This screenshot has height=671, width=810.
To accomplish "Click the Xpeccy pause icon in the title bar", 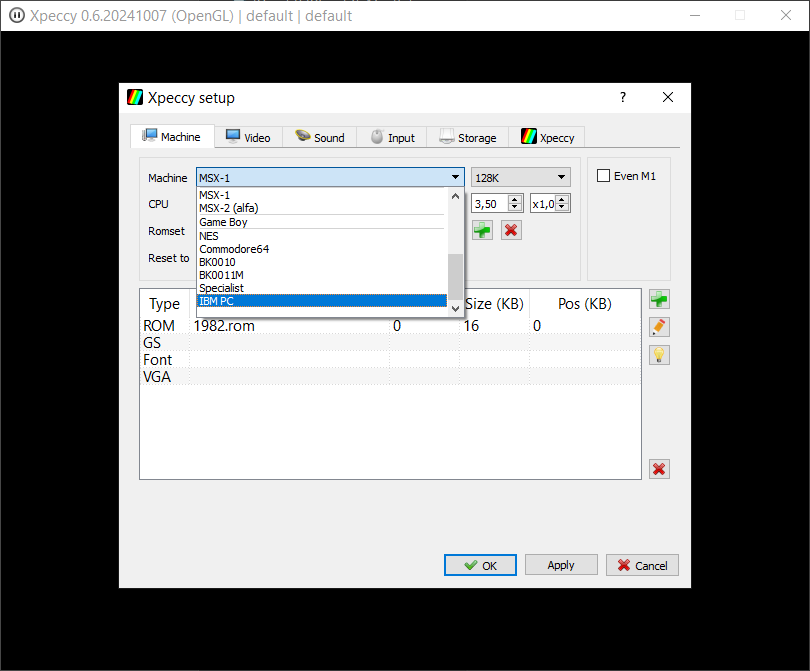I will [17, 15].
